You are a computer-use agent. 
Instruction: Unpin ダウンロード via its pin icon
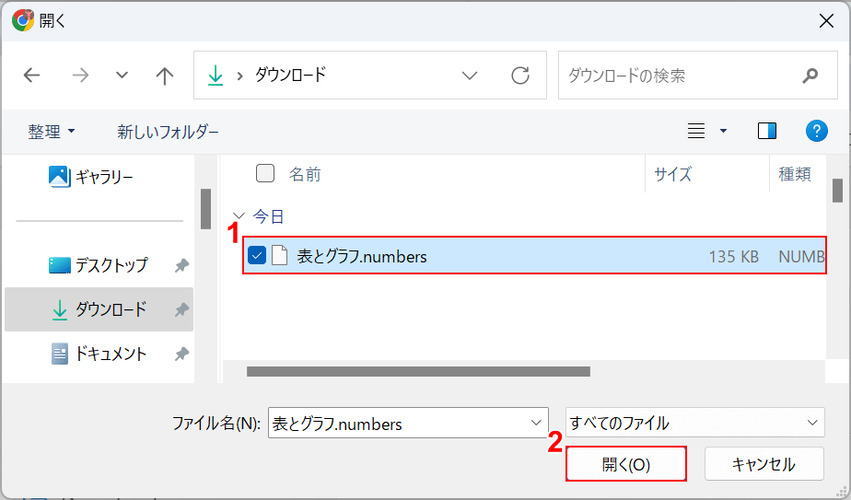coord(181,310)
